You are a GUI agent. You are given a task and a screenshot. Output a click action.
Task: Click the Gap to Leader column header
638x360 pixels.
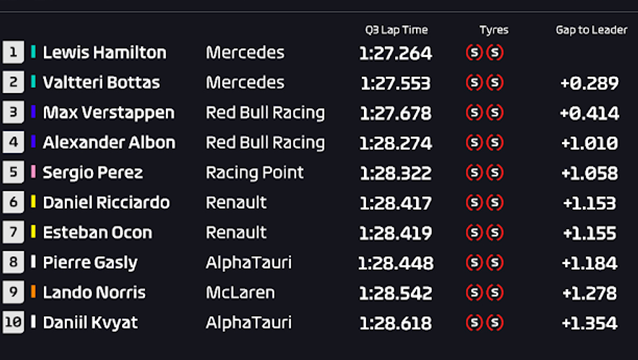point(592,30)
